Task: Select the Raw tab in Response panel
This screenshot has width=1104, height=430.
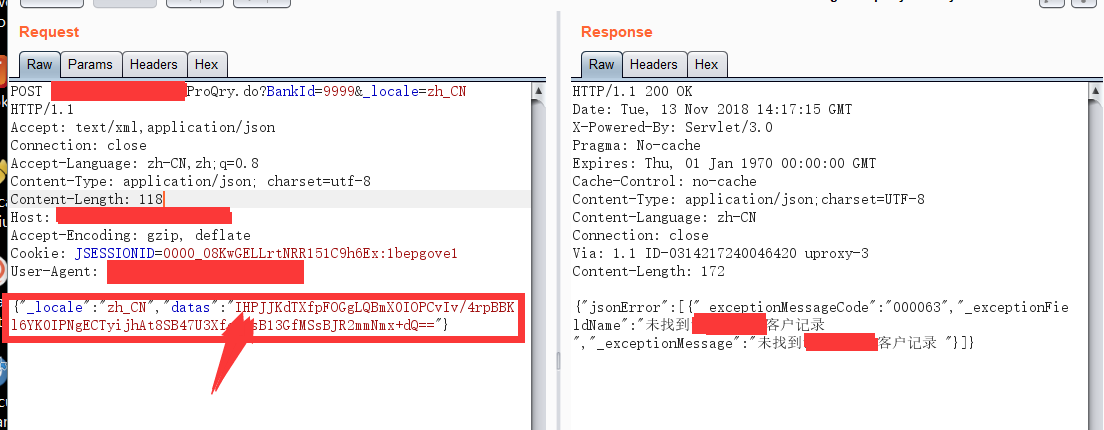Action: click(x=601, y=65)
